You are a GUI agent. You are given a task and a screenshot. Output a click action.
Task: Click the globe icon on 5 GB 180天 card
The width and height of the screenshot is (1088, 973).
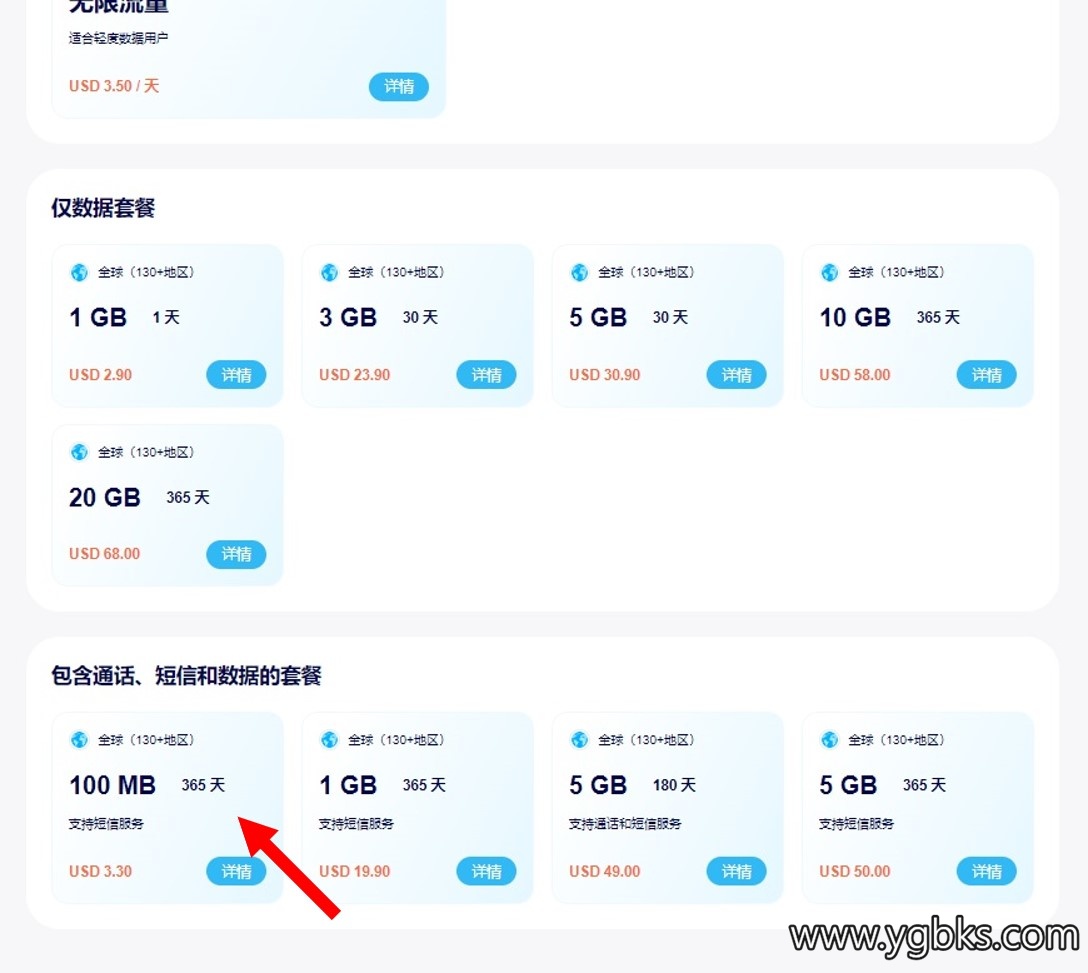pyautogui.click(x=579, y=740)
